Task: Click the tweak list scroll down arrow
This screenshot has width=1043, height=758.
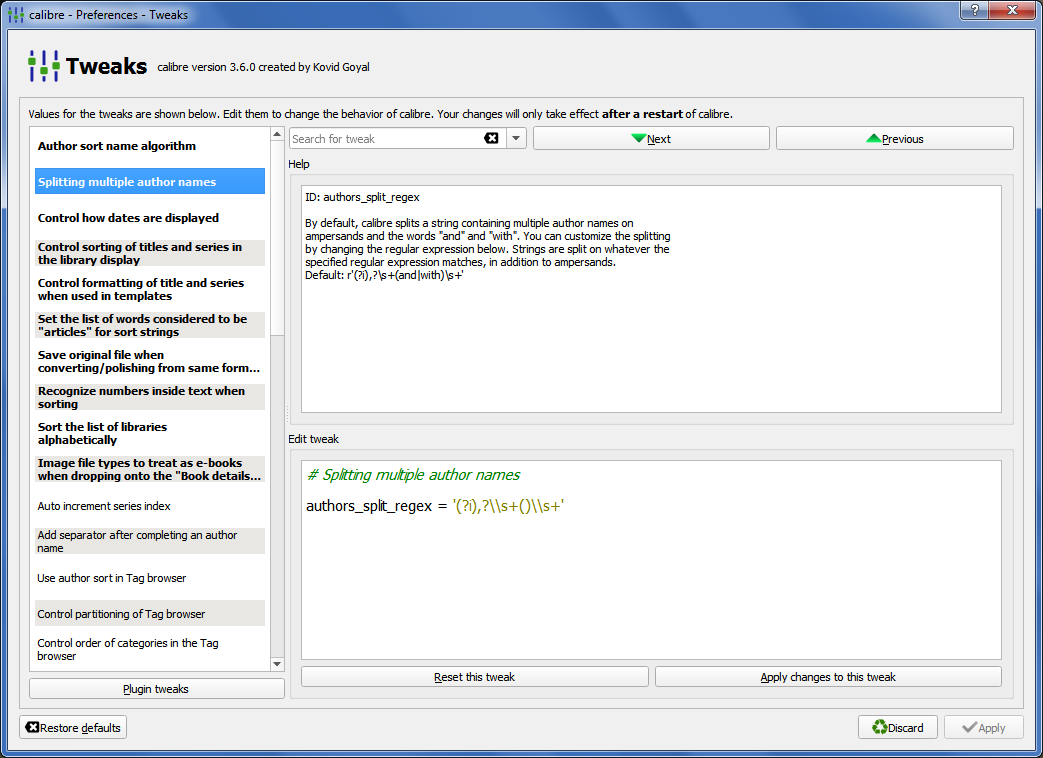Action: 277,664
